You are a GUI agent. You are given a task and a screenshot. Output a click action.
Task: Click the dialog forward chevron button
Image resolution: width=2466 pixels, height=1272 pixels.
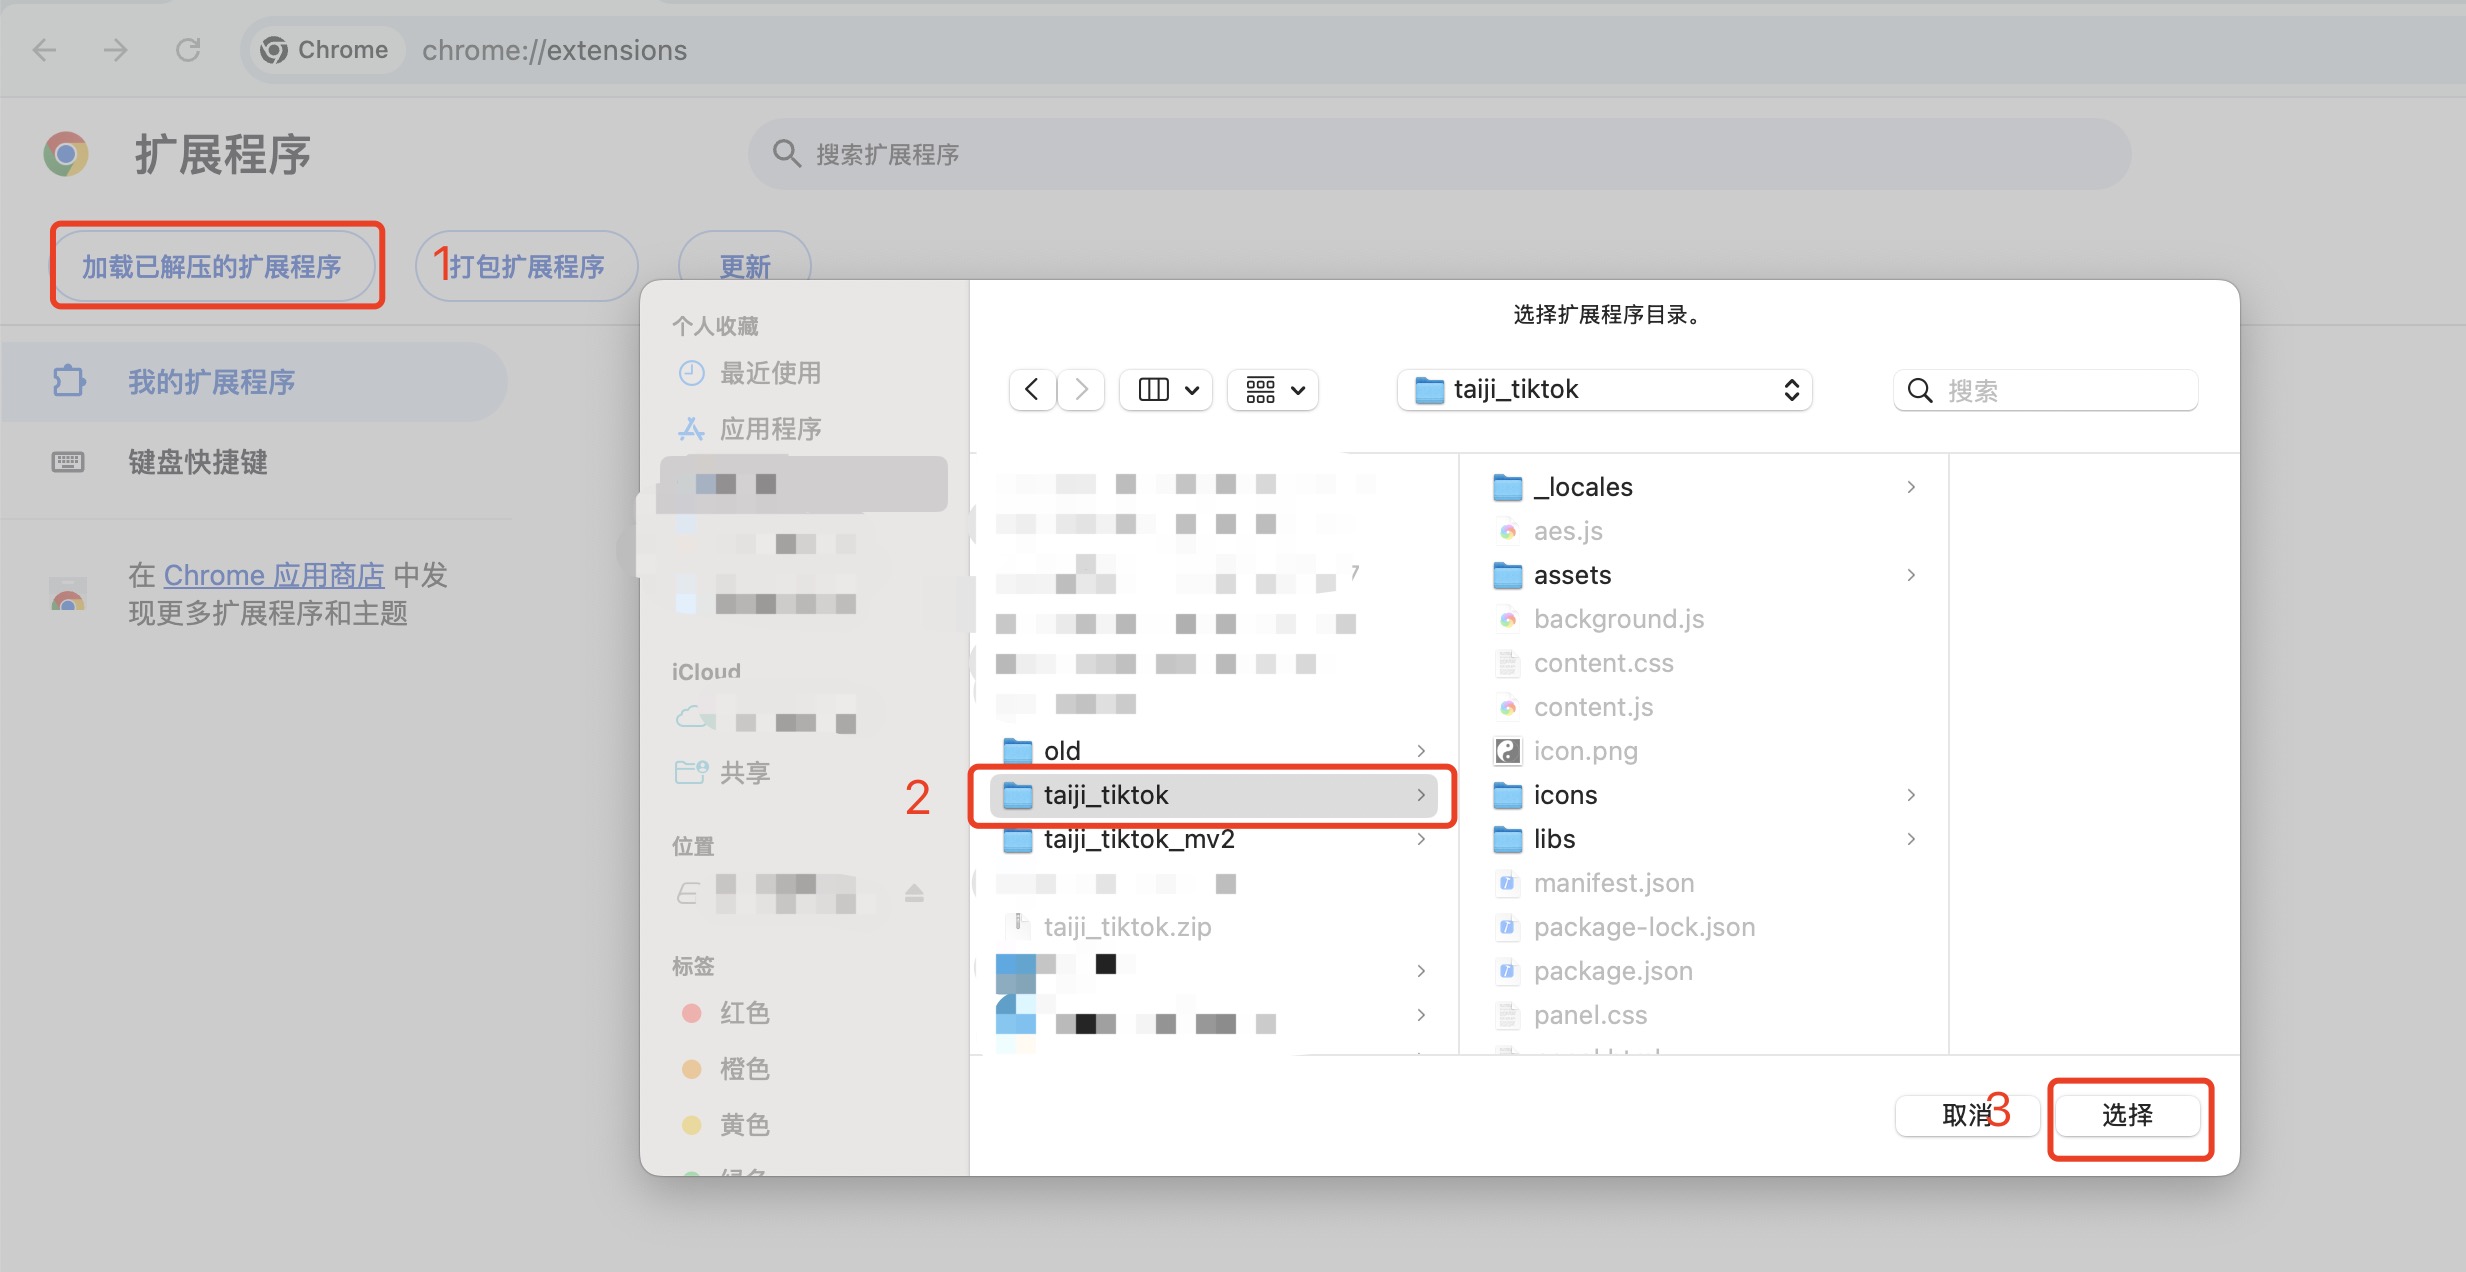pos(1081,389)
